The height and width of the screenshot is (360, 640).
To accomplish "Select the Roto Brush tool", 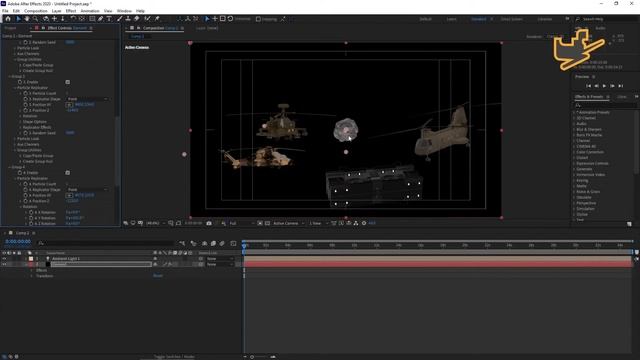I will click(147, 19).
